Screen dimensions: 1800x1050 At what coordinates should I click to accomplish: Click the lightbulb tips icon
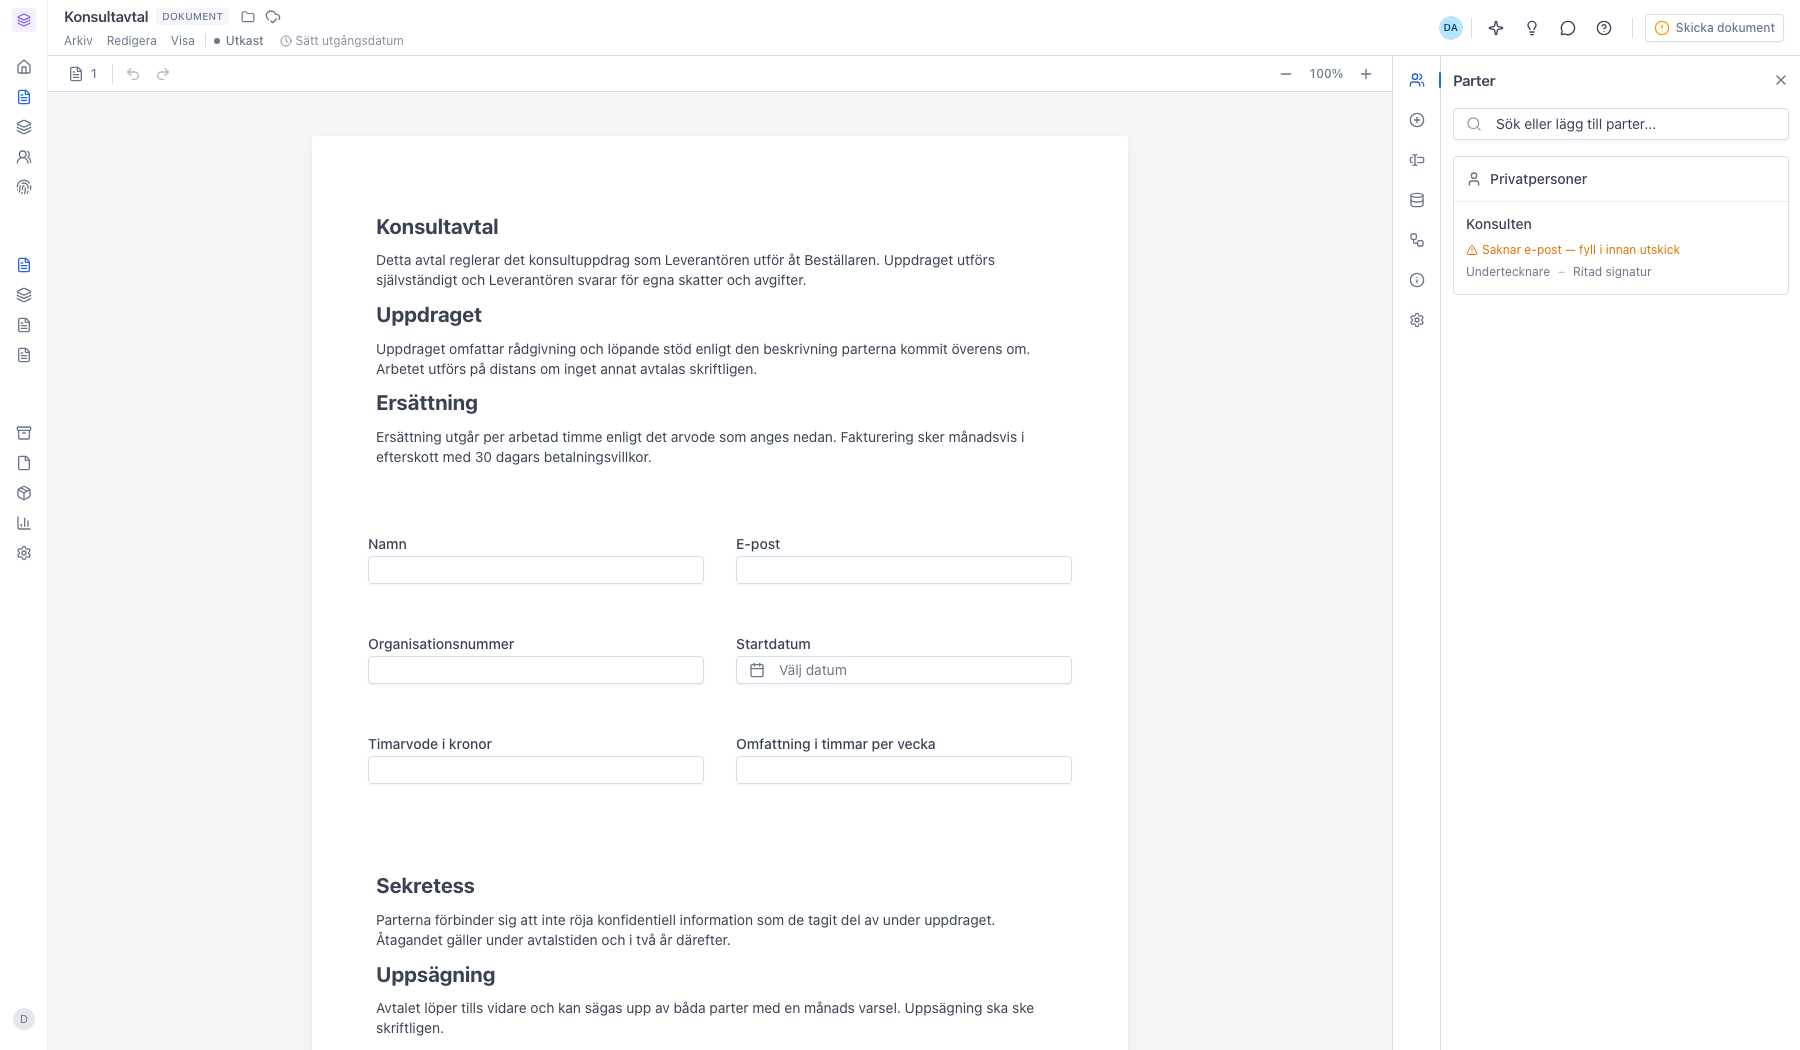pyautogui.click(x=1532, y=28)
